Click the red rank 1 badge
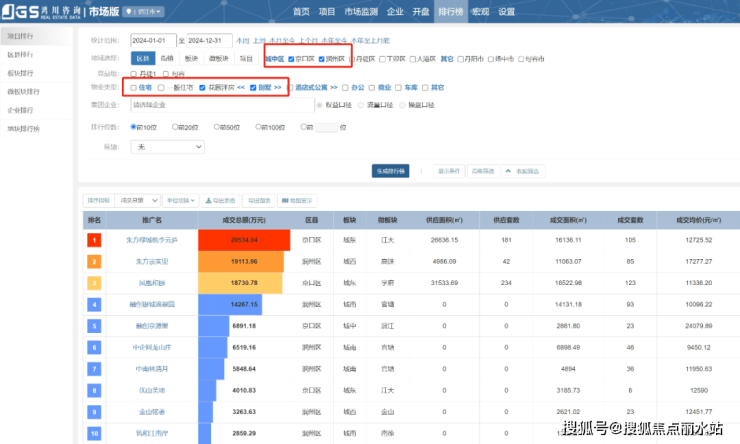 94,240
